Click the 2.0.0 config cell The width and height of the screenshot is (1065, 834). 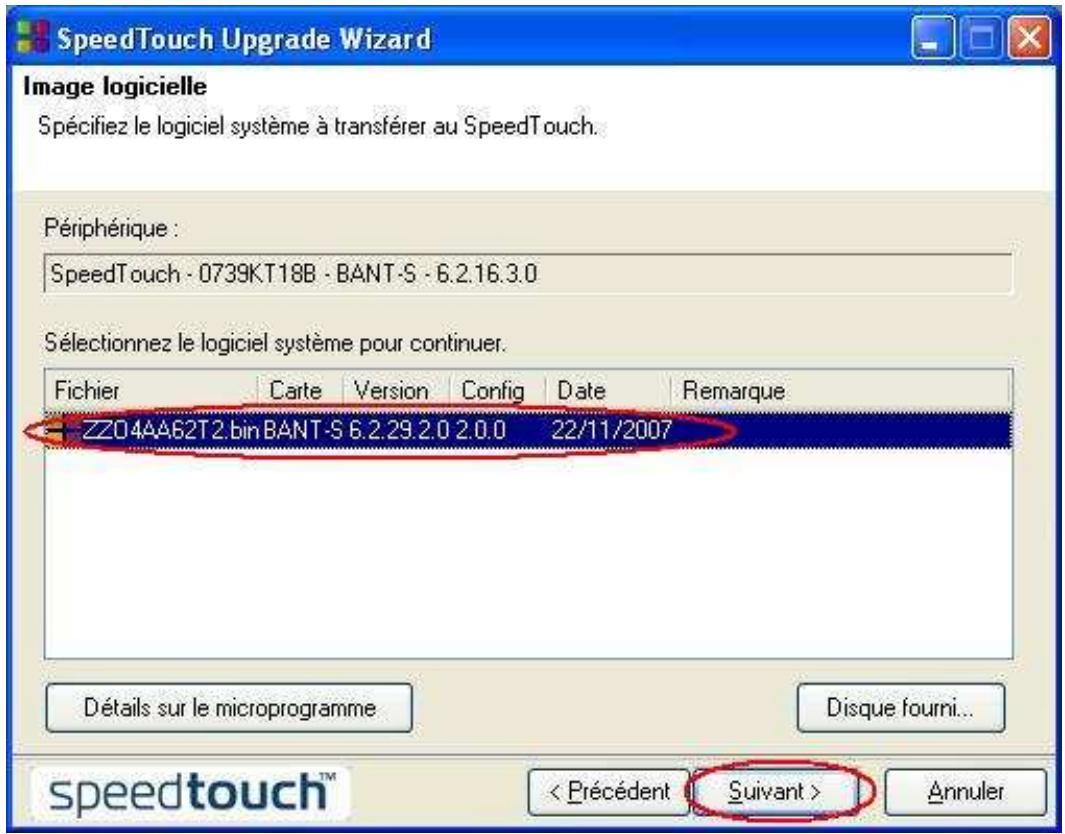coord(480,430)
